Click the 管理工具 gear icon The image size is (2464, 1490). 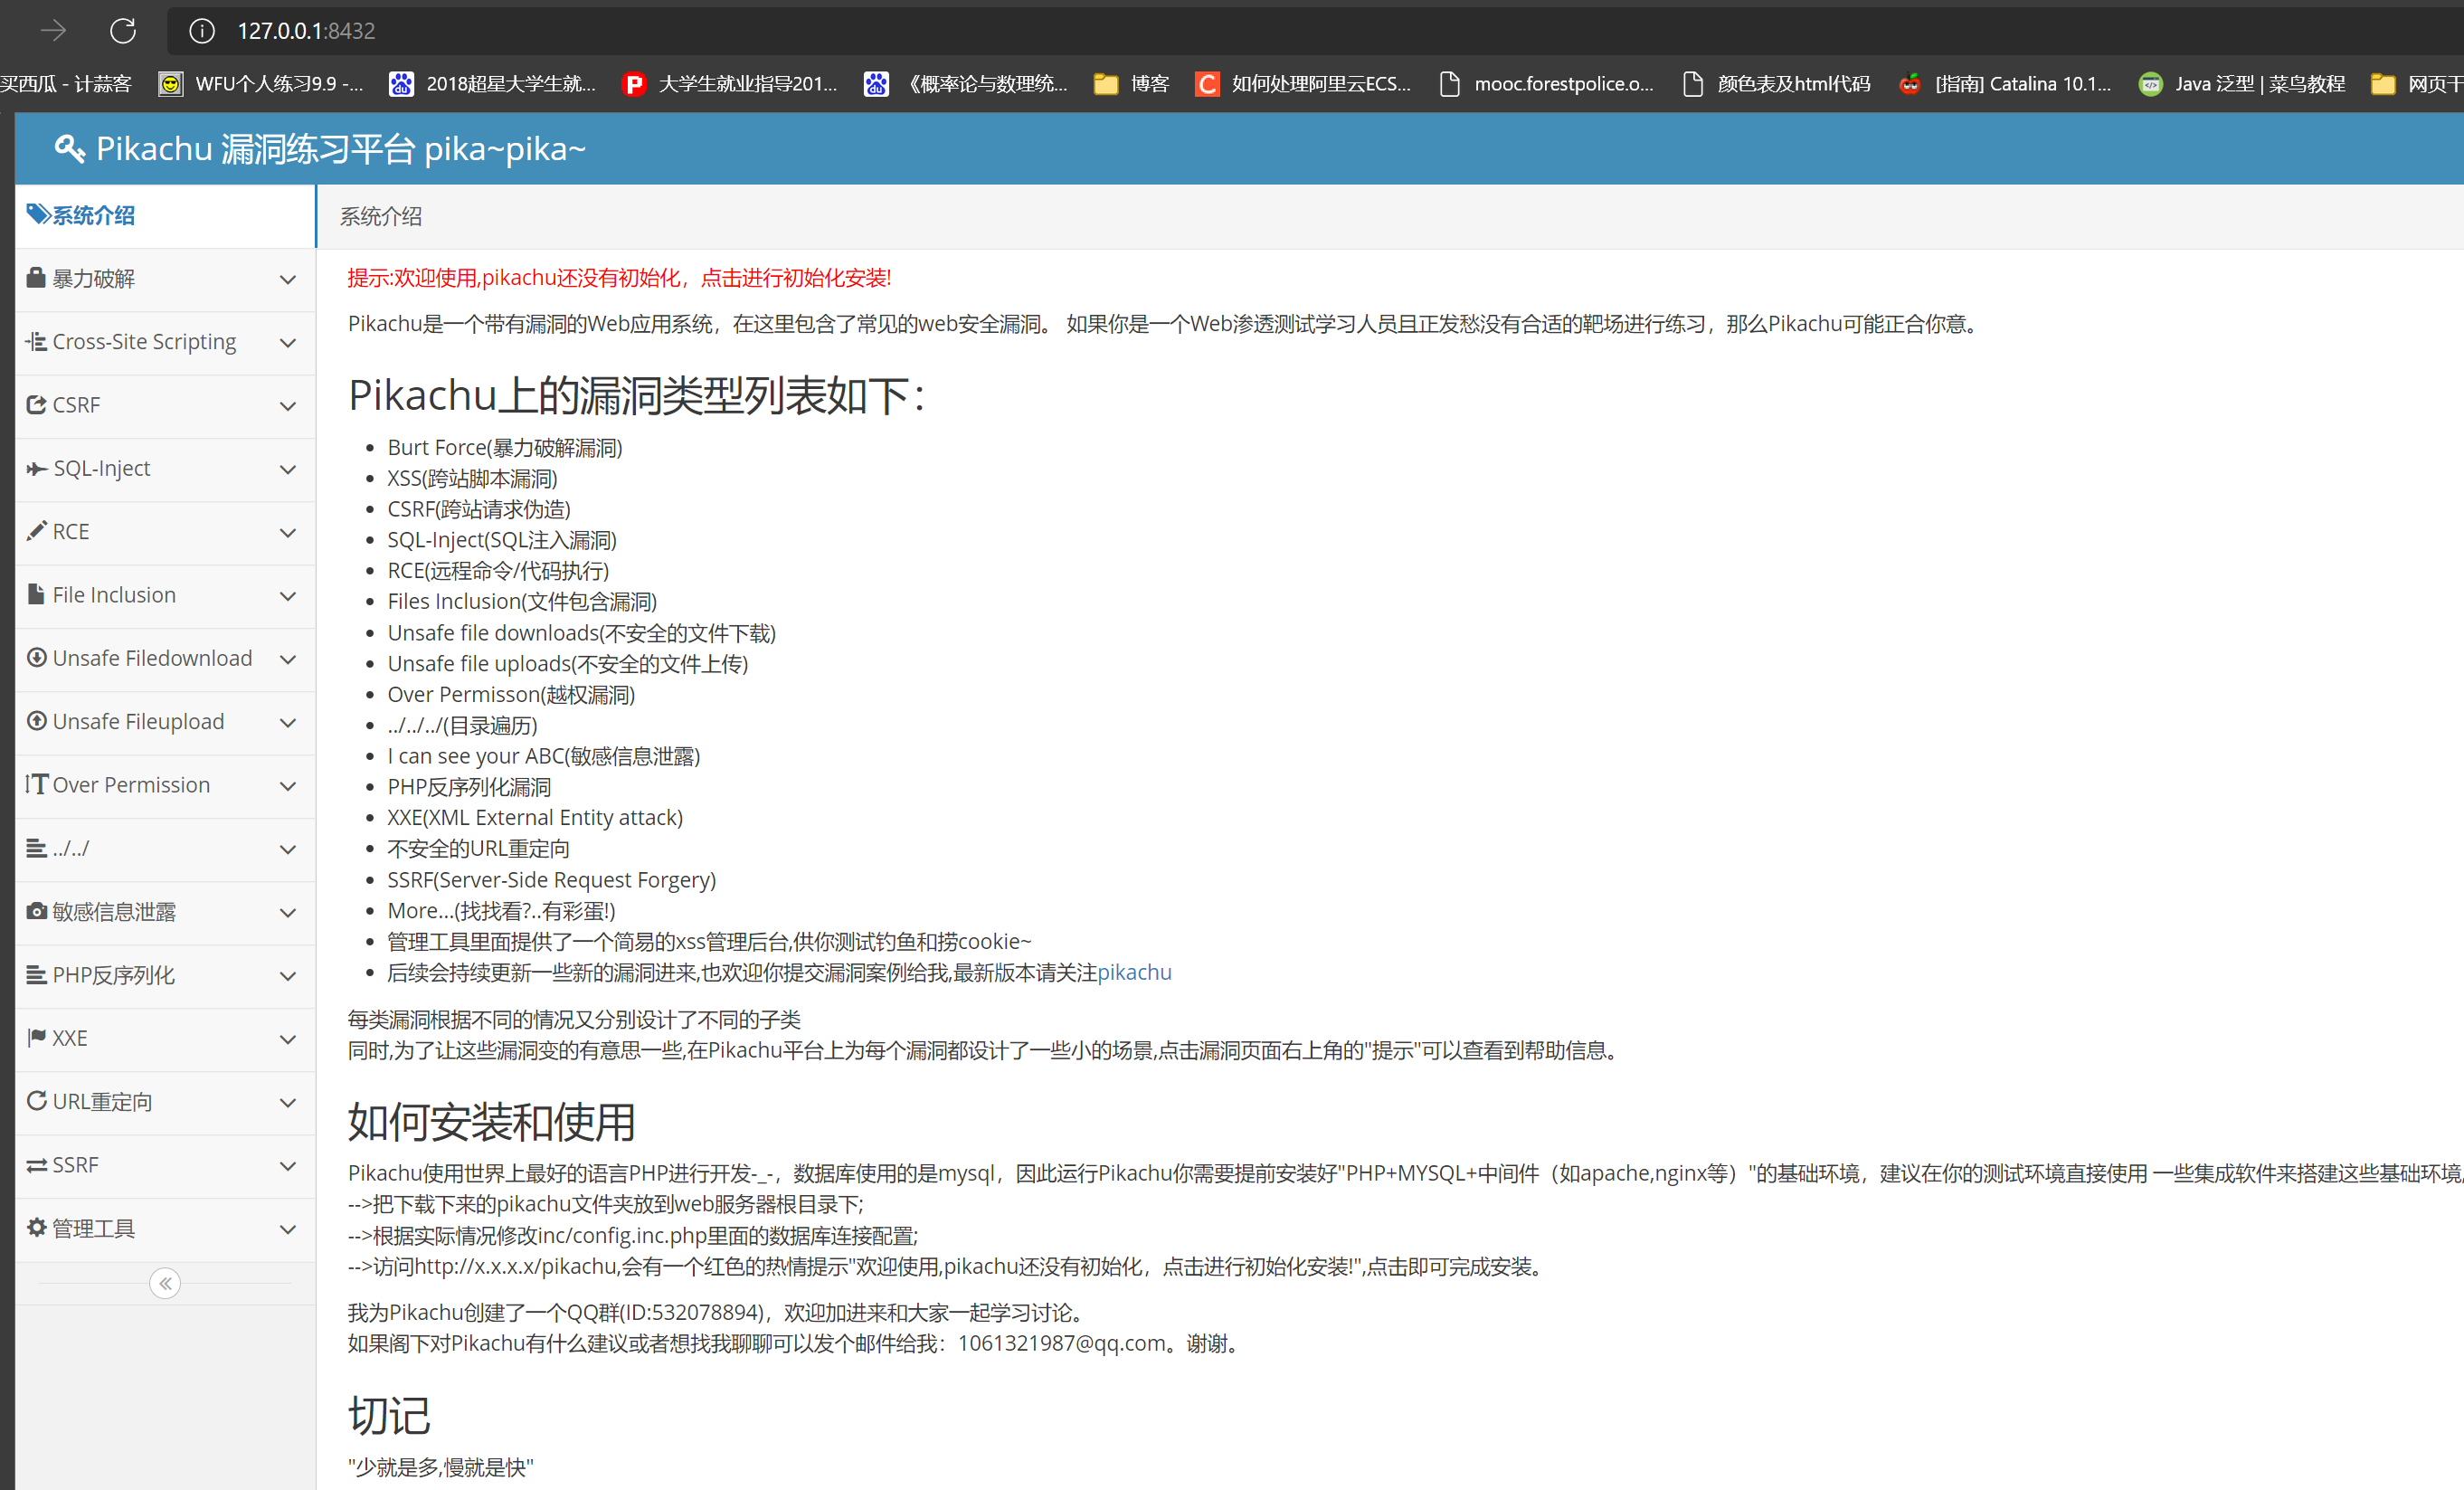(x=35, y=1227)
